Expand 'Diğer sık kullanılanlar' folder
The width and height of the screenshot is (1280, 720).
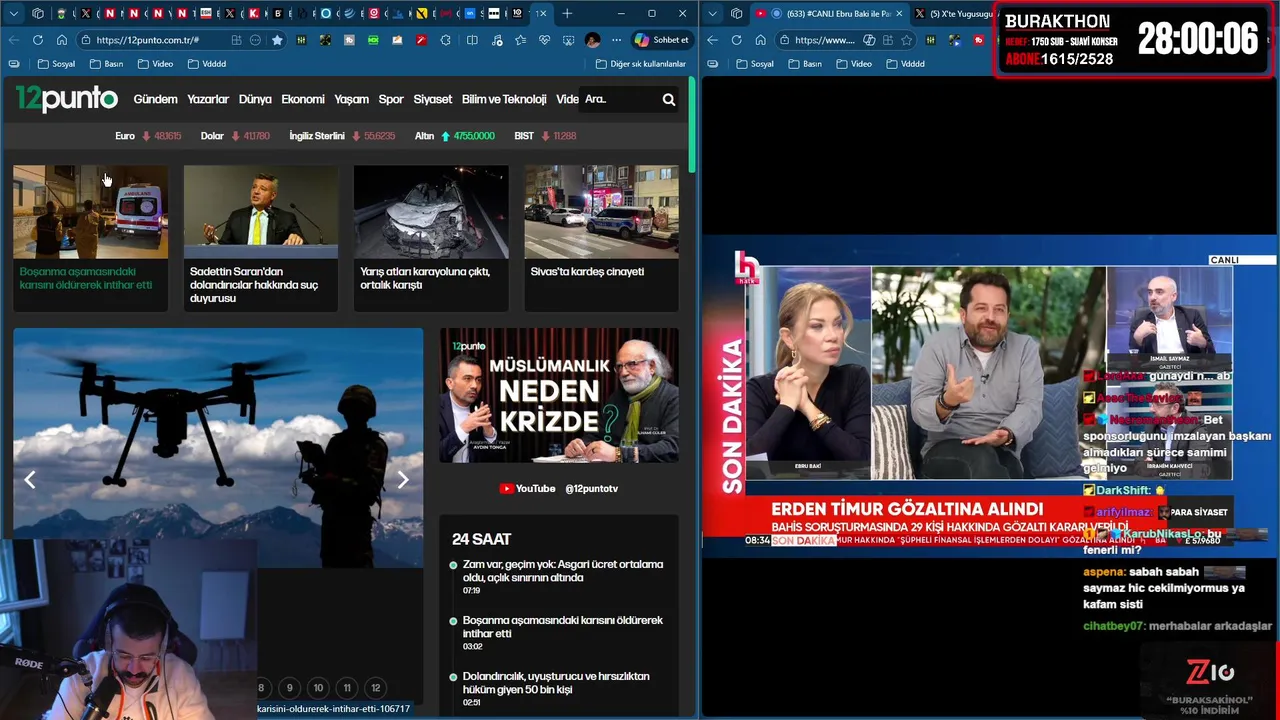coord(641,63)
